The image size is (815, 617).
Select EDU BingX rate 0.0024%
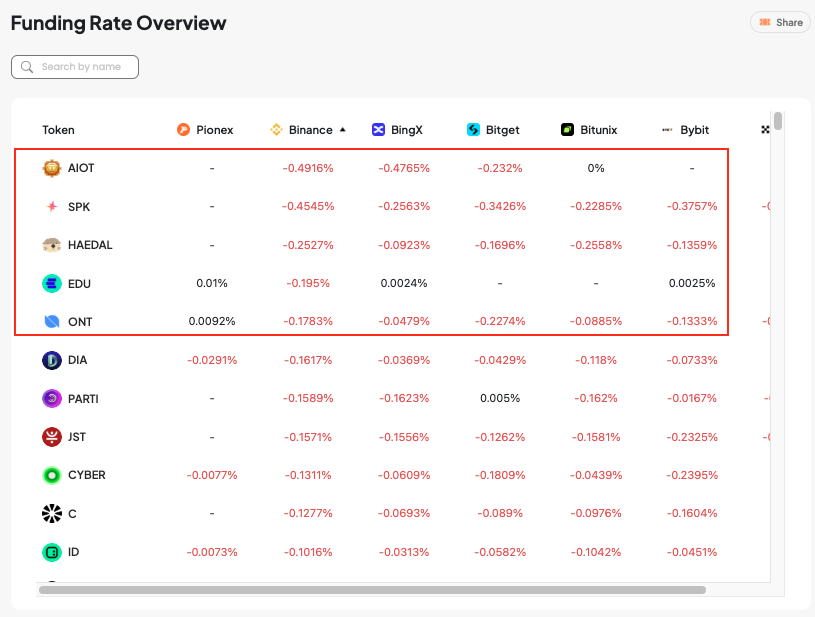404,283
